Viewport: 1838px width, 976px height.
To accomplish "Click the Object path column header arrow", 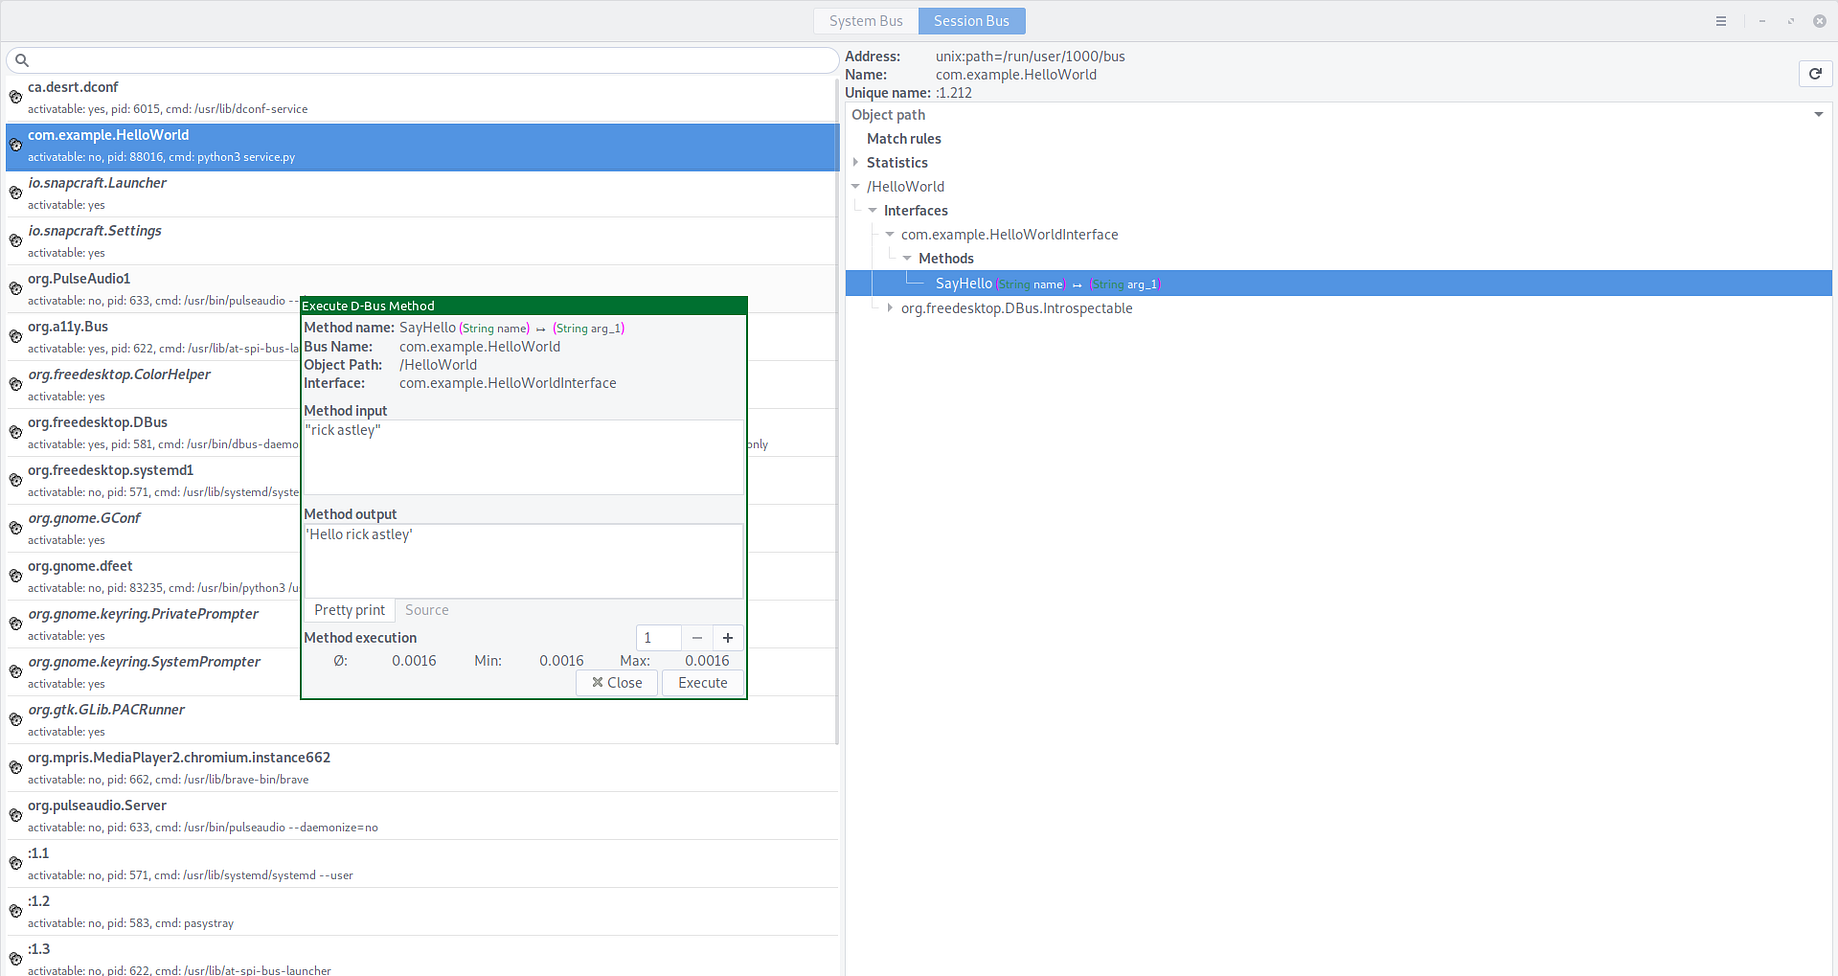I will pos(1819,115).
